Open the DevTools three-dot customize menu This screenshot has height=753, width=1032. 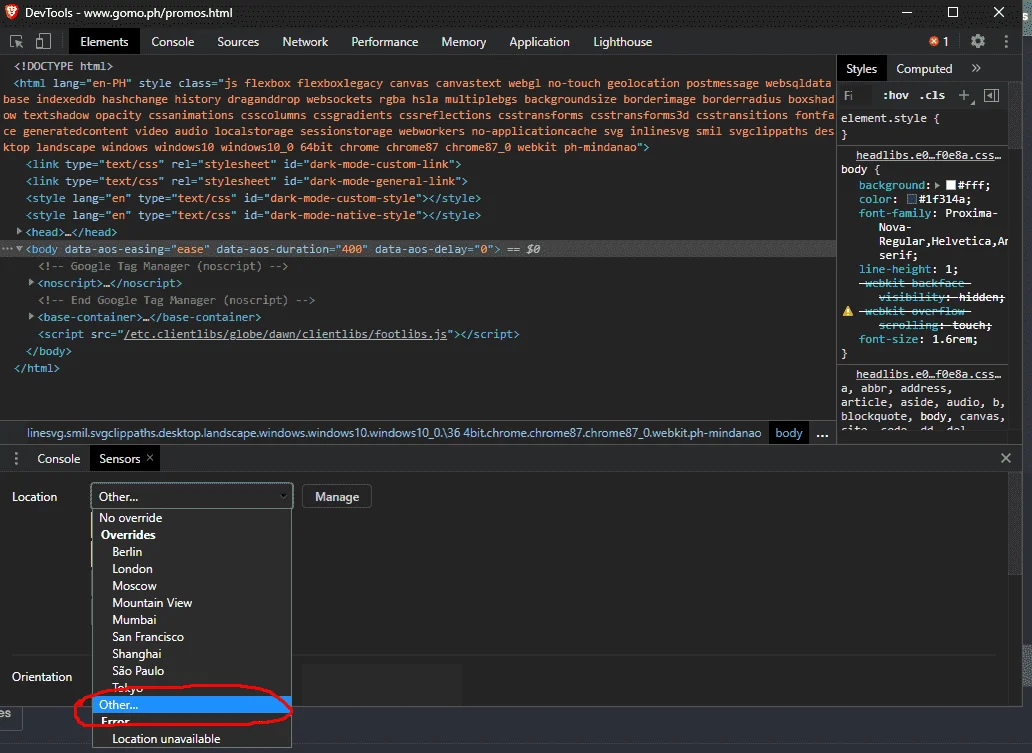pyautogui.click(x=1006, y=41)
